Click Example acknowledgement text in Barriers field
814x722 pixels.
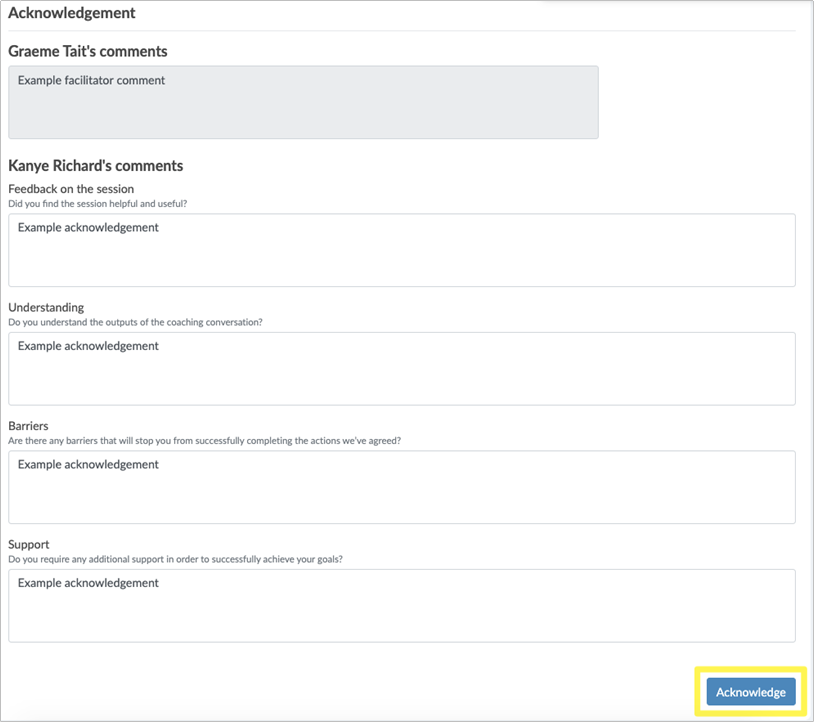click(x=88, y=465)
